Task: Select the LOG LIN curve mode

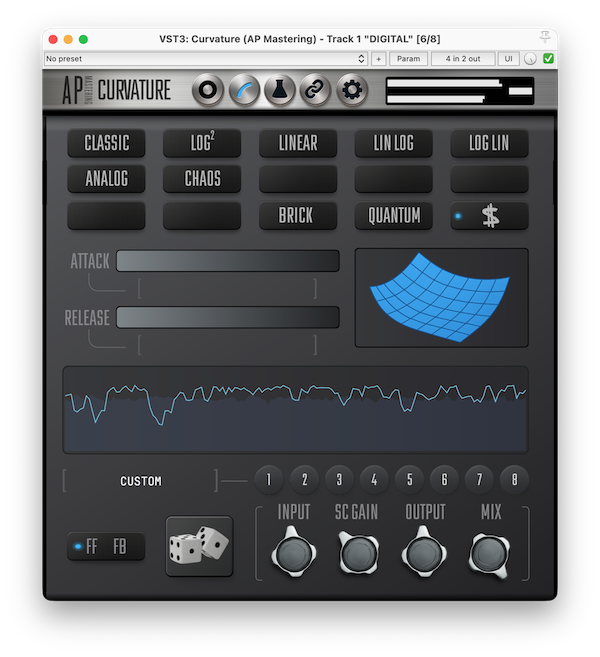Action: tap(489, 143)
